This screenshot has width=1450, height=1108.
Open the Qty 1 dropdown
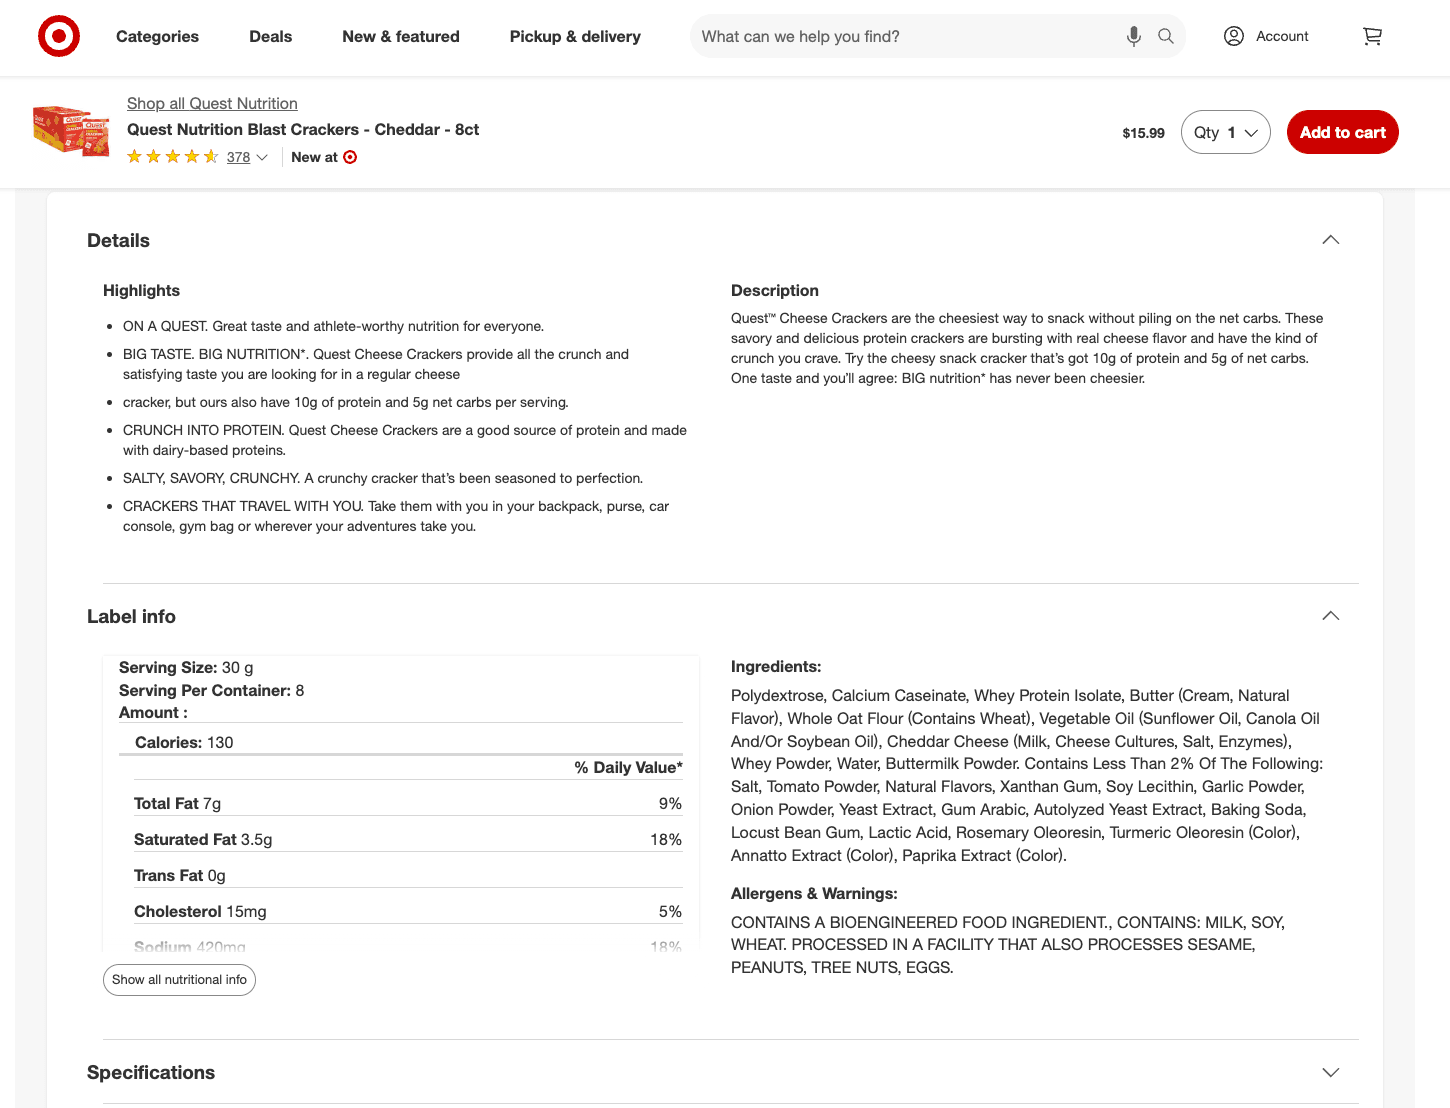tap(1226, 132)
